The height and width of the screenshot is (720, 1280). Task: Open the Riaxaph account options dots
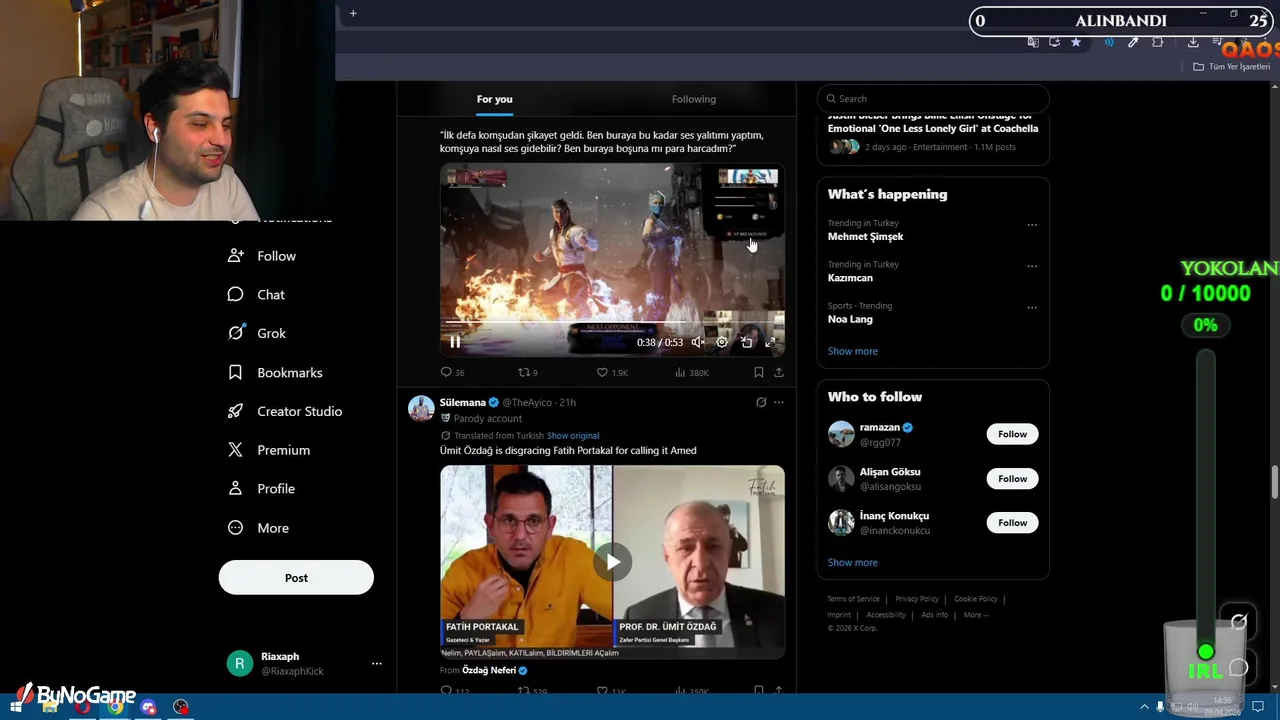(x=377, y=663)
